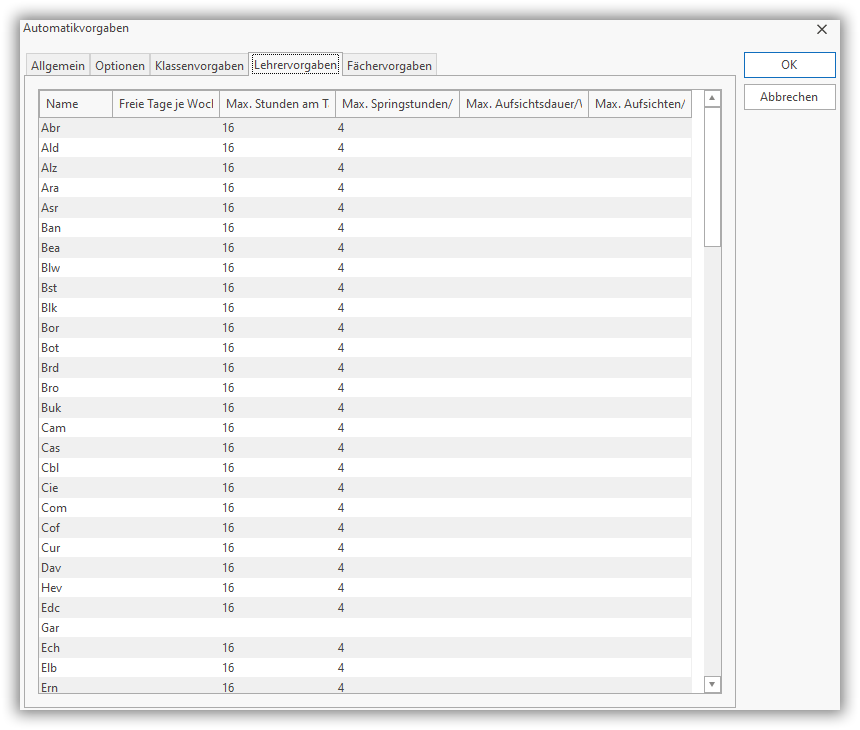
Task: Open the Optionen tab
Action: [x=120, y=66]
